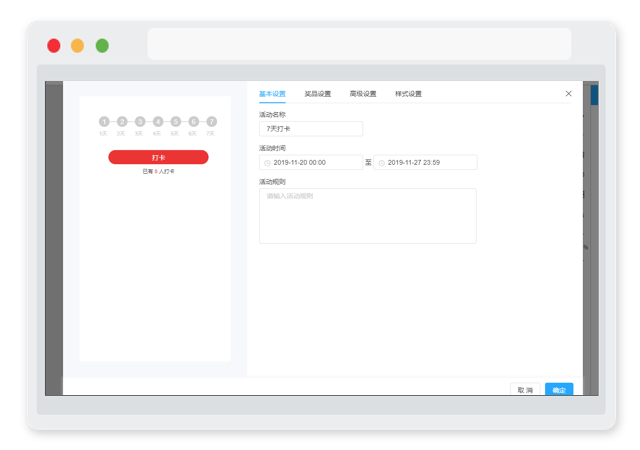Select day 2 circle in the preview
640x450 pixels.
click(x=122, y=121)
